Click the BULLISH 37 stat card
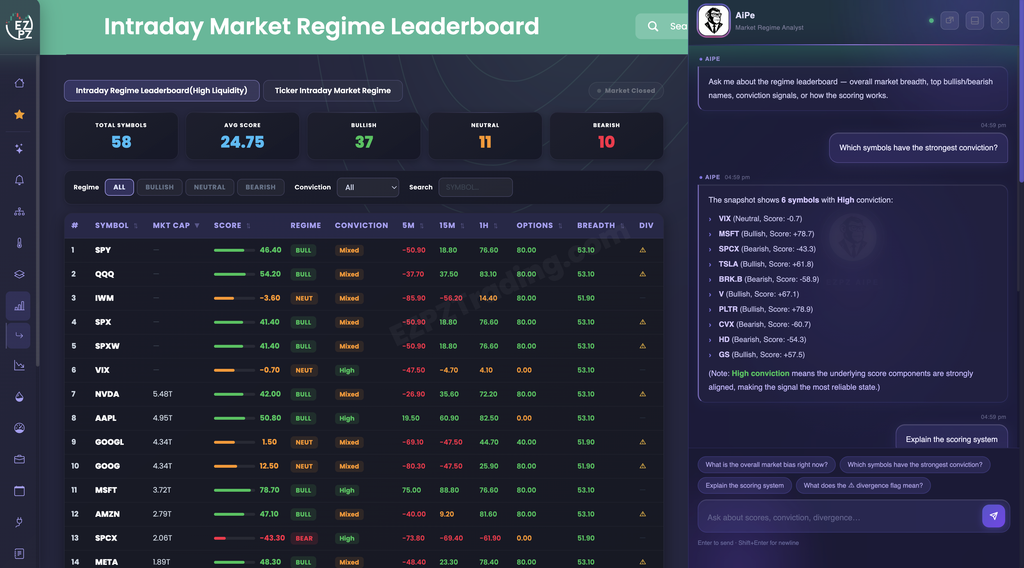Screen dimensions: 1024x568 point(364,136)
